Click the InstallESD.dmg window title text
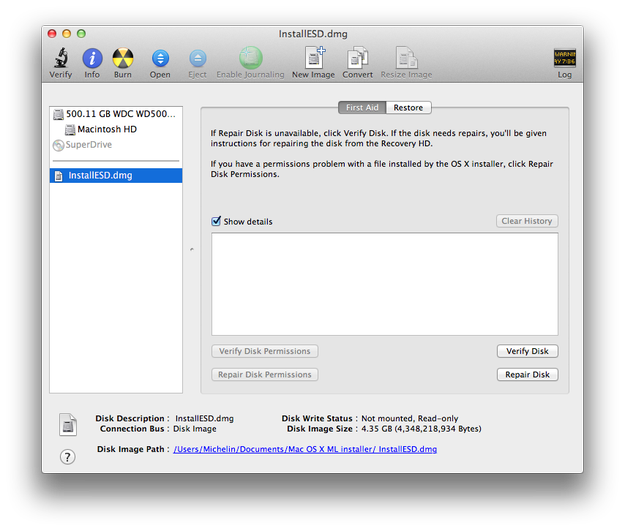This screenshot has height=531, width=625. (x=313, y=34)
